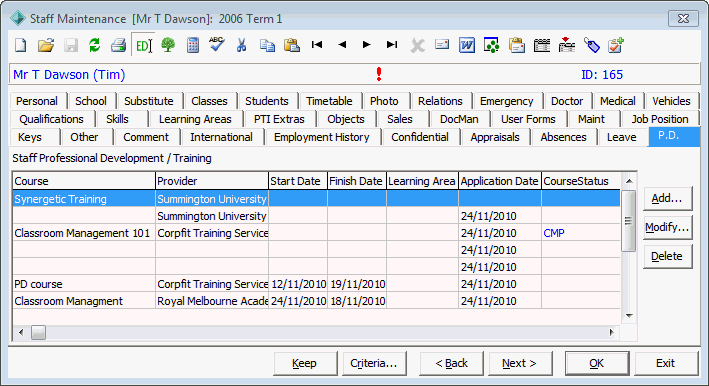Click the grayed Save floppy disk icon
Image resolution: width=709 pixels, height=386 pixels.
(71, 45)
